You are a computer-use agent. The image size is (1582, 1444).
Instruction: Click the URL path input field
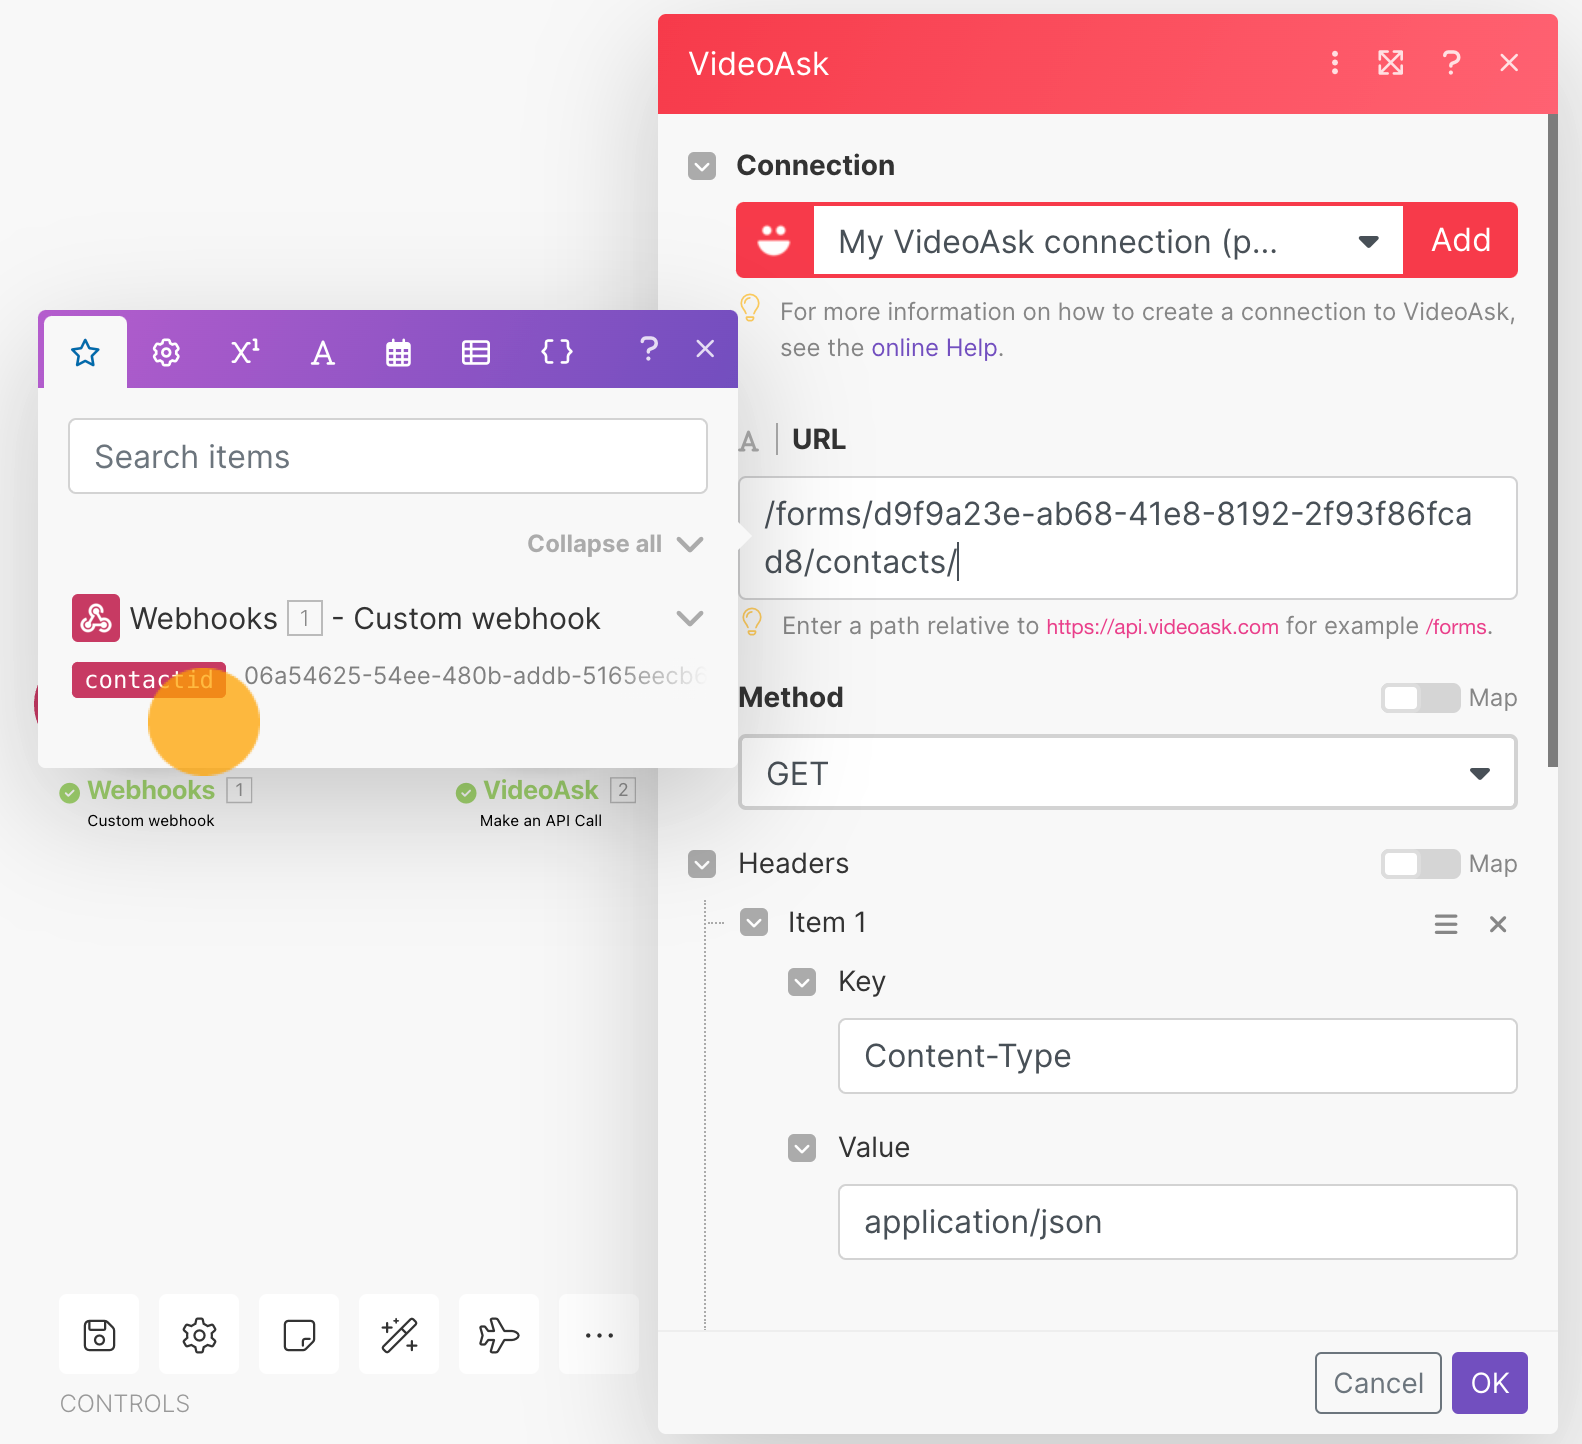pyautogui.click(x=1128, y=538)
